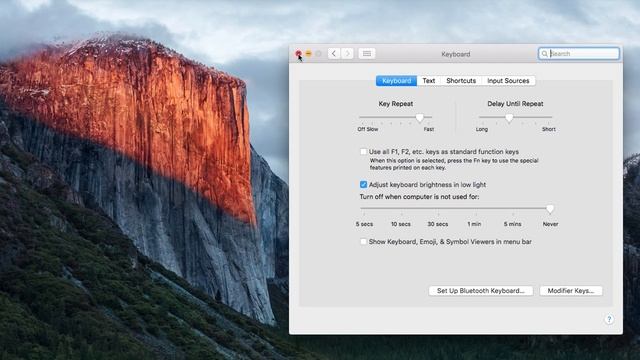The image size is (640, 360).
Task: Click the 5 secs label on backlight slider
Action: point(364,224)
